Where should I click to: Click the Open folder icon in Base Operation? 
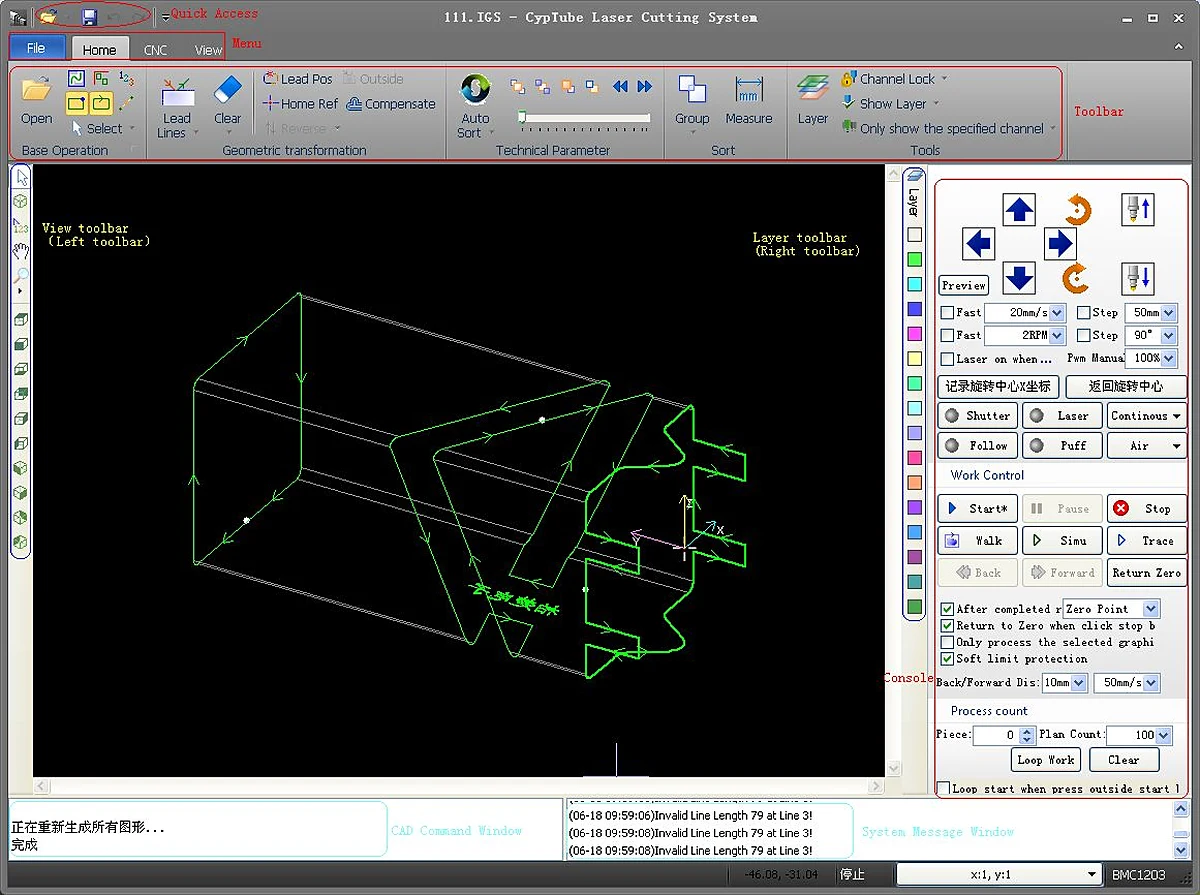coord(36,90)
